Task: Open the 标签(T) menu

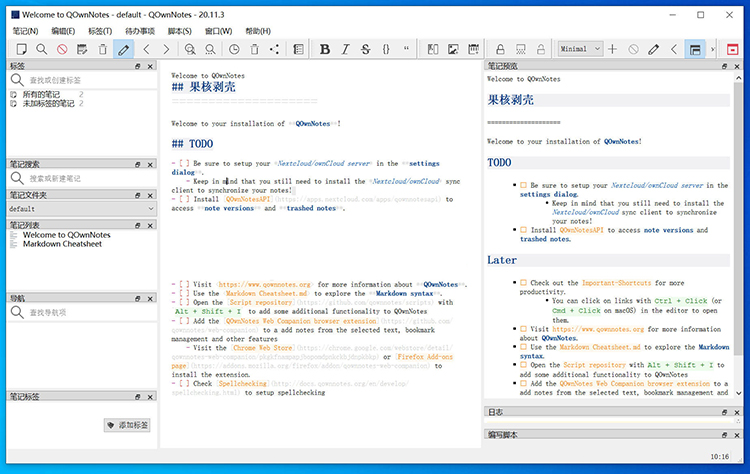Action: coord(100,31)
